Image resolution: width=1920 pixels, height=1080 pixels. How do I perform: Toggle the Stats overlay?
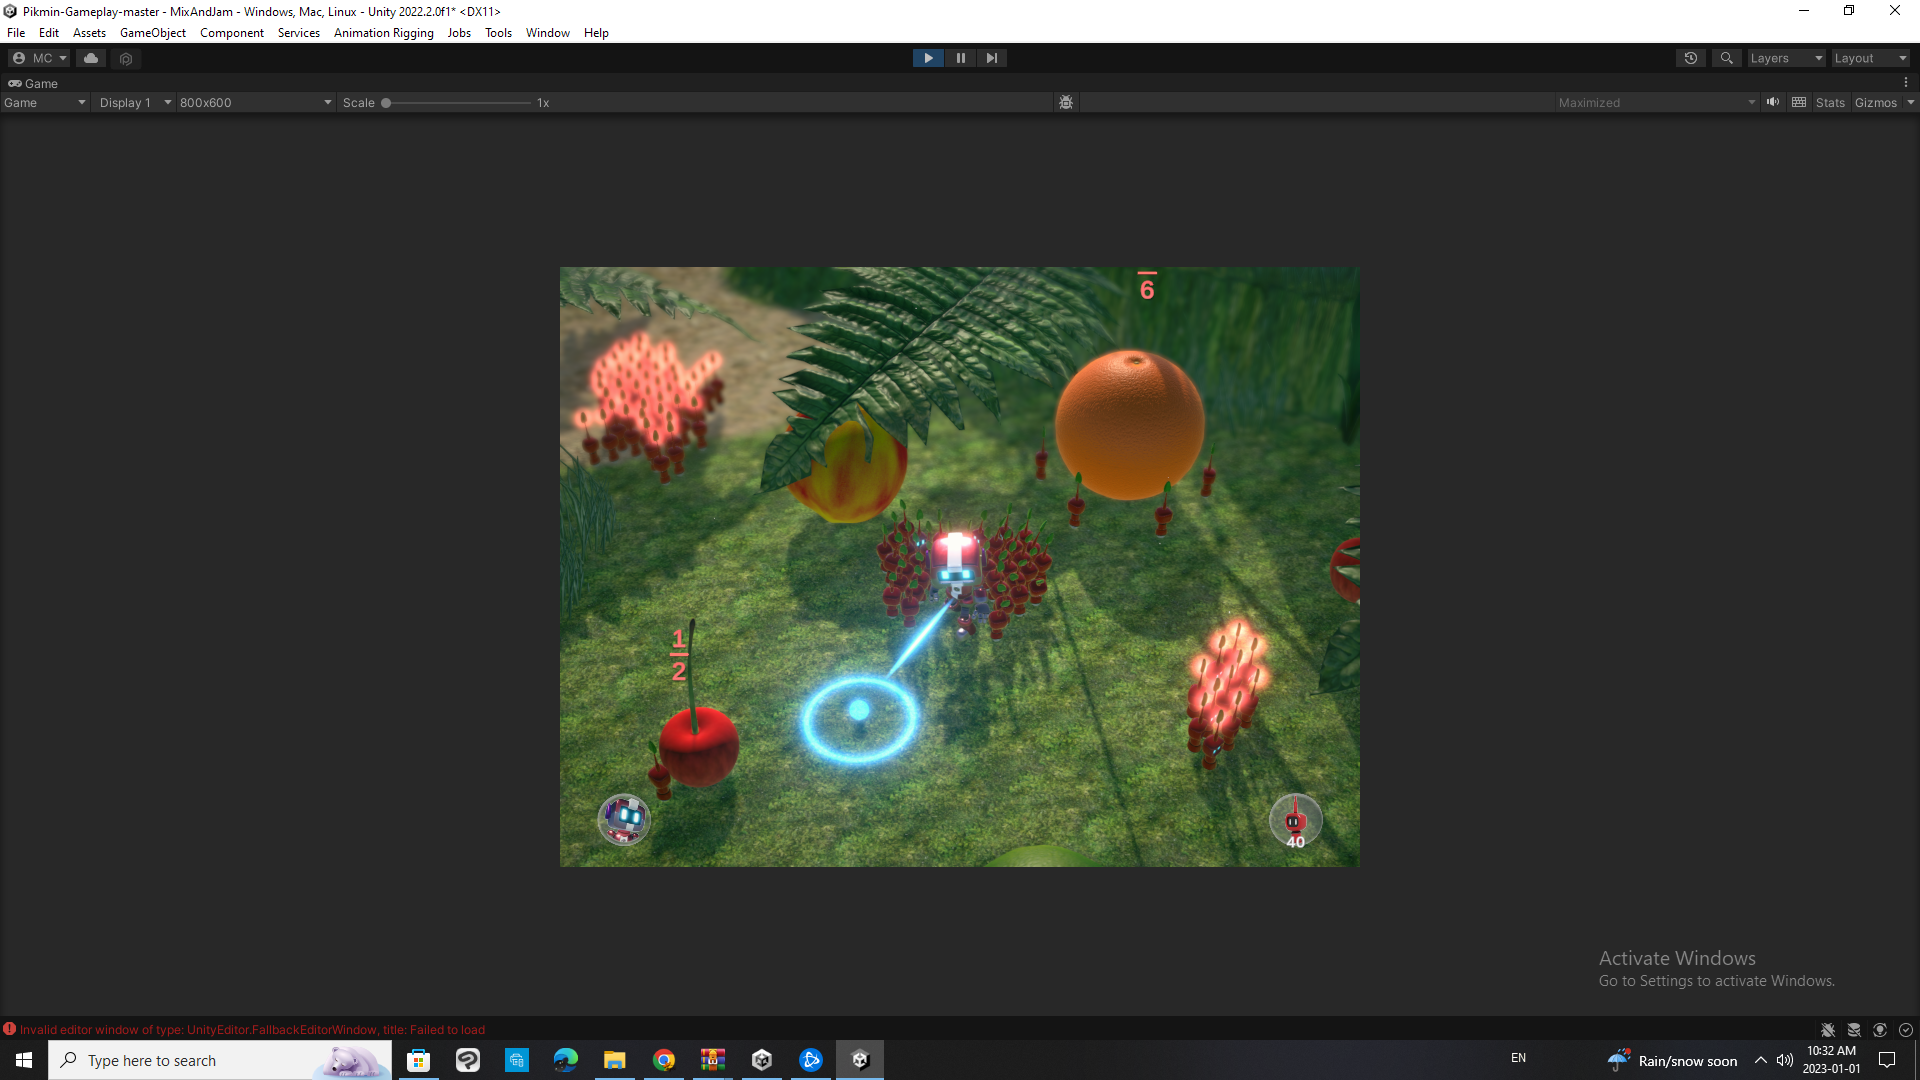click(1830, 103)
